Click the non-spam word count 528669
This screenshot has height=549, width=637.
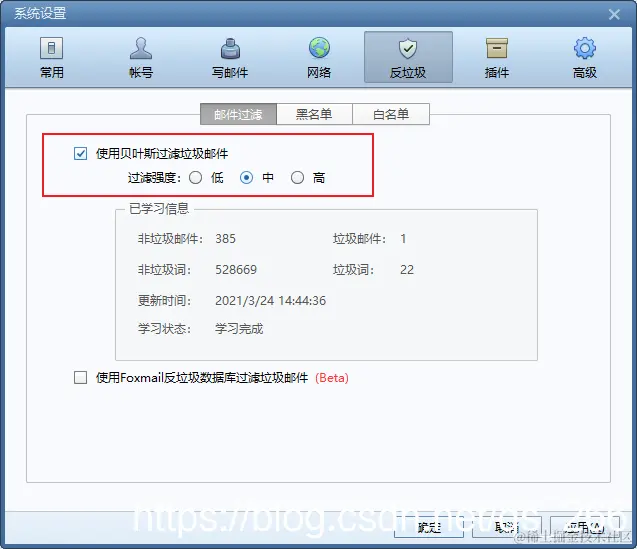(236, 269)
